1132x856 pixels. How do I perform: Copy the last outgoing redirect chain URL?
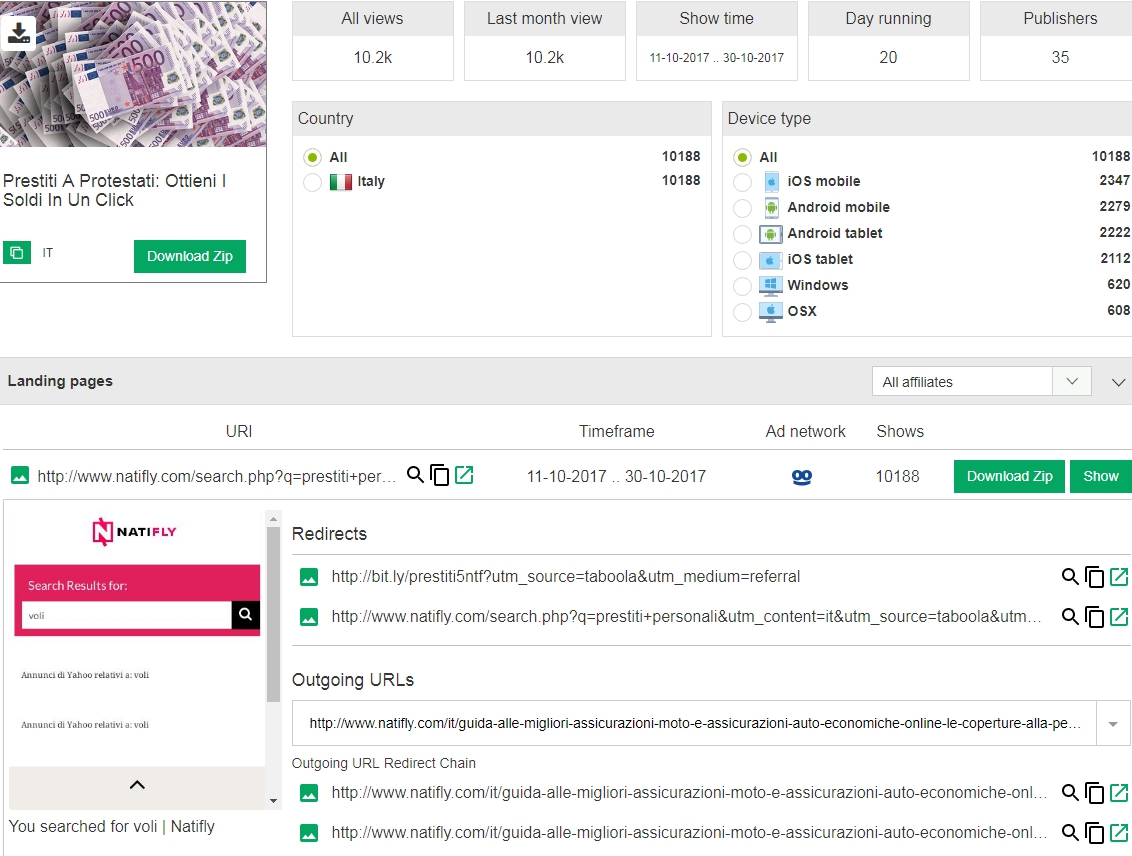pyautogui.click(x=1094, y=833)
